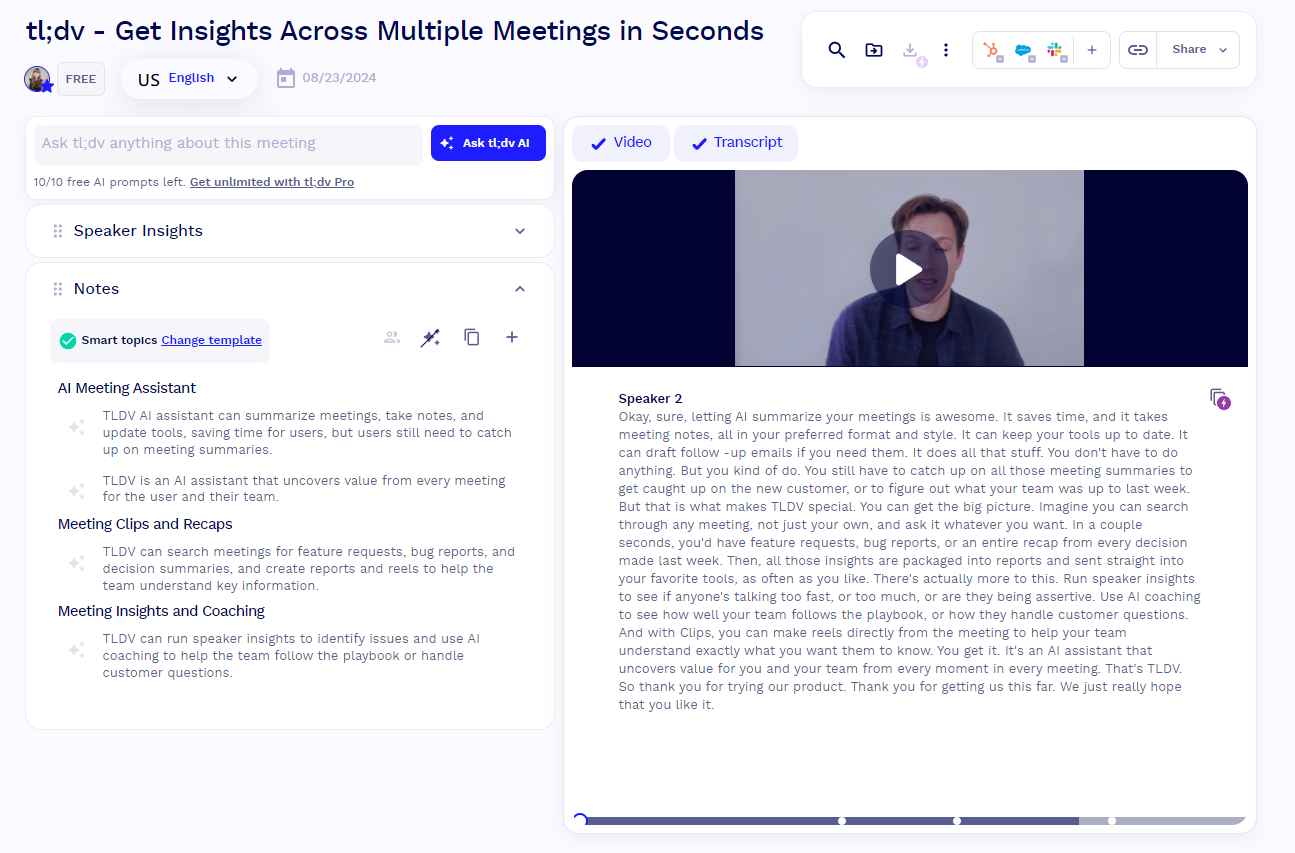Viewport: 1295px width, 853px height.
Task: Click the move-to-folder icon
Action: [874, 50]
